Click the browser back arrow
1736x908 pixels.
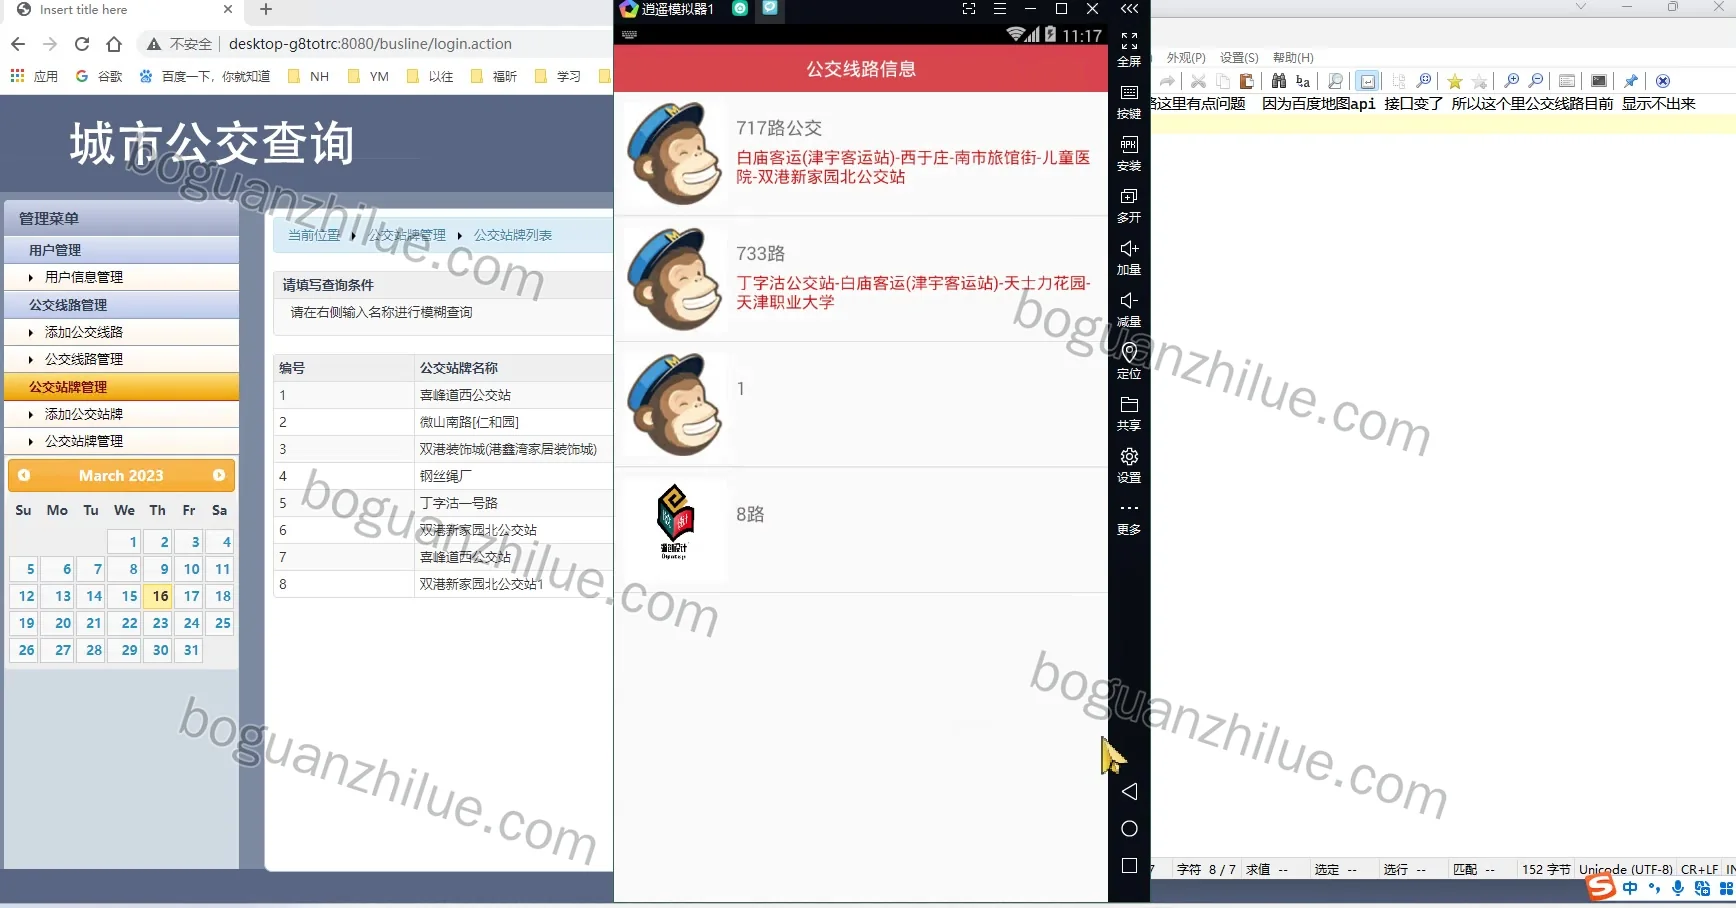pos(18,44)
